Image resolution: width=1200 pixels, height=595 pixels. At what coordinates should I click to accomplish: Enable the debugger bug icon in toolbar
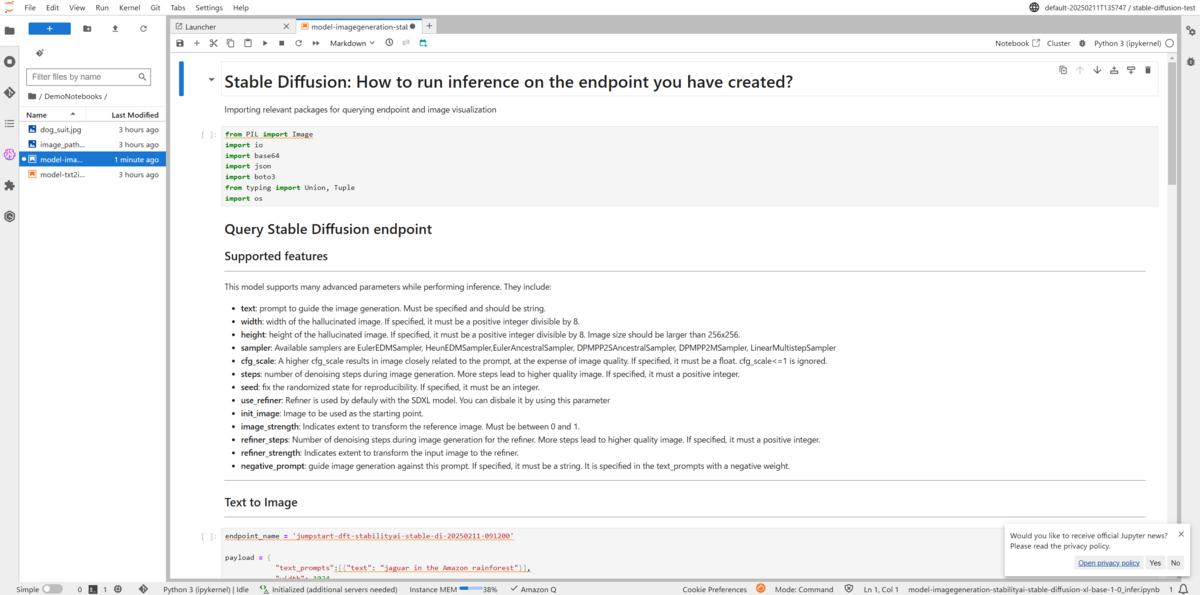pos(1082,43)
